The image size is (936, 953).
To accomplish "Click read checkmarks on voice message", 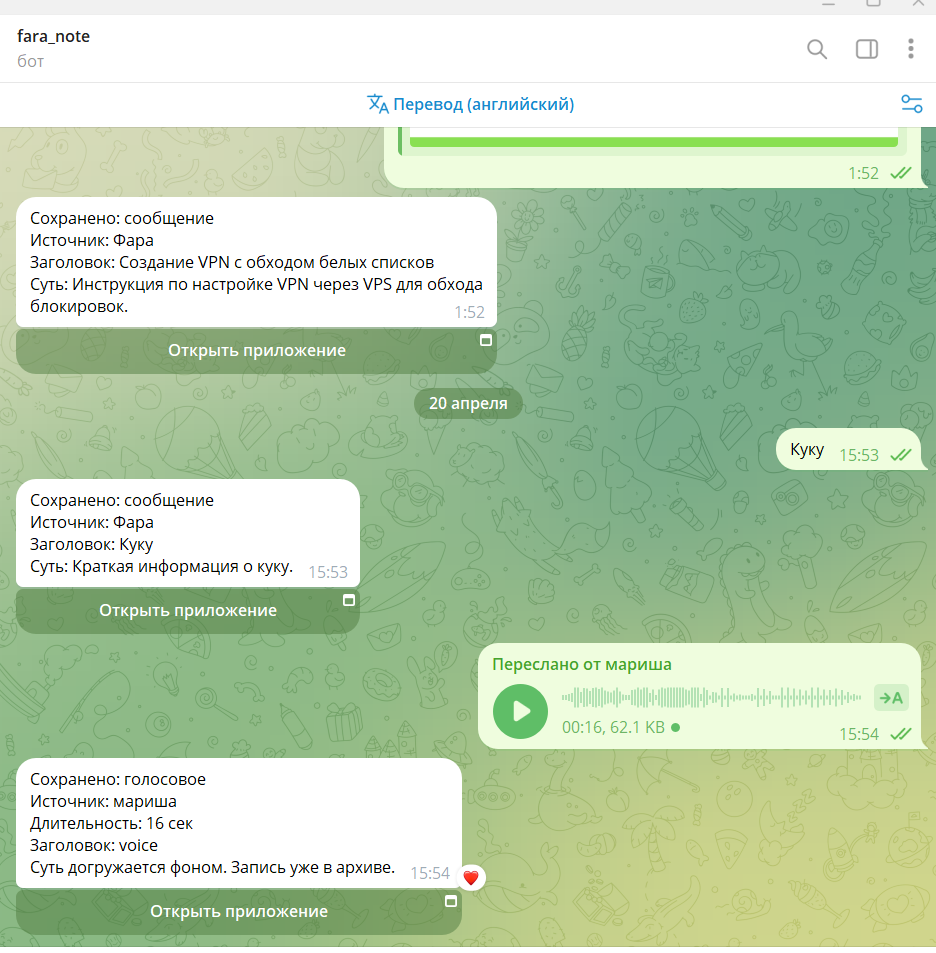I will [901, 734].
